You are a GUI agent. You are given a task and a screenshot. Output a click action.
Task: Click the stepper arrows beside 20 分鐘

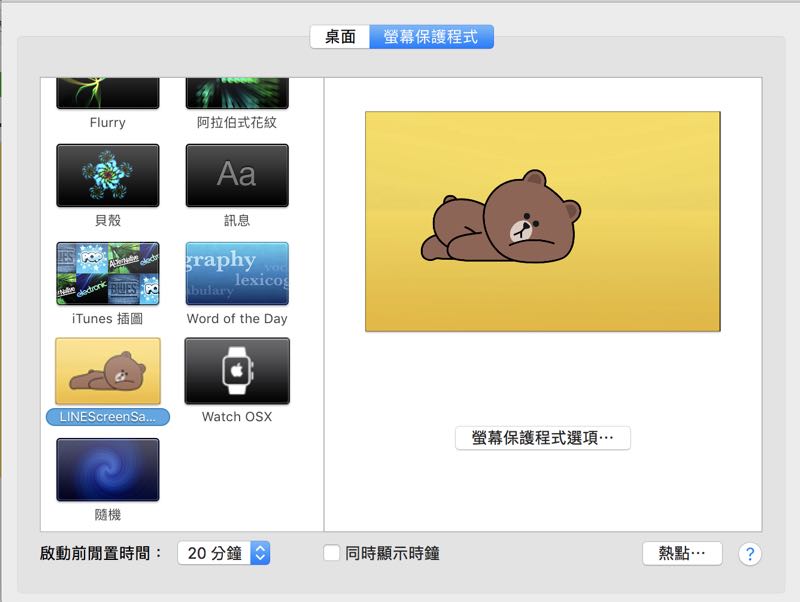coord(260,553)
